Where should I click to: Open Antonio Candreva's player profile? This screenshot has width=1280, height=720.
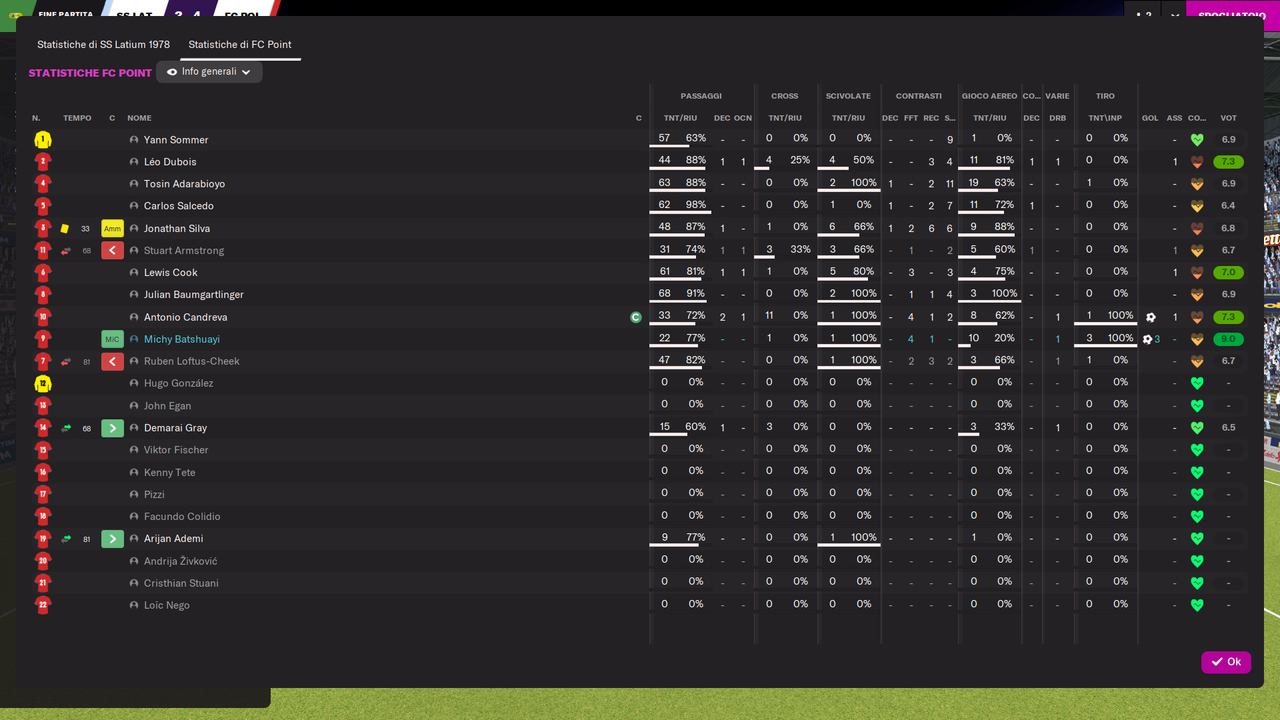(x=185, y=317)
